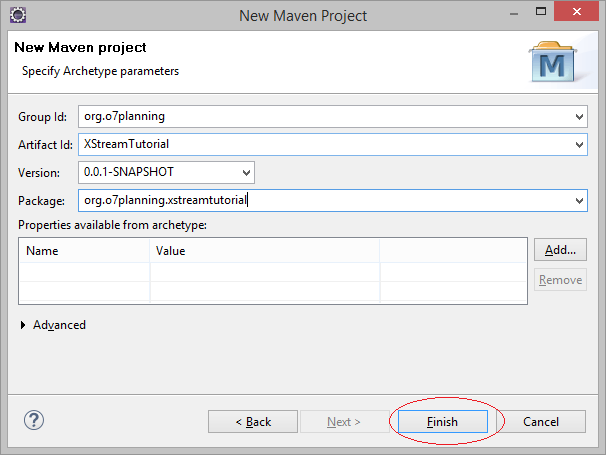Image resolution: width=606 pixels, height=455 pixels.
Task: Select the Name column header
Action: click(84, 251)
